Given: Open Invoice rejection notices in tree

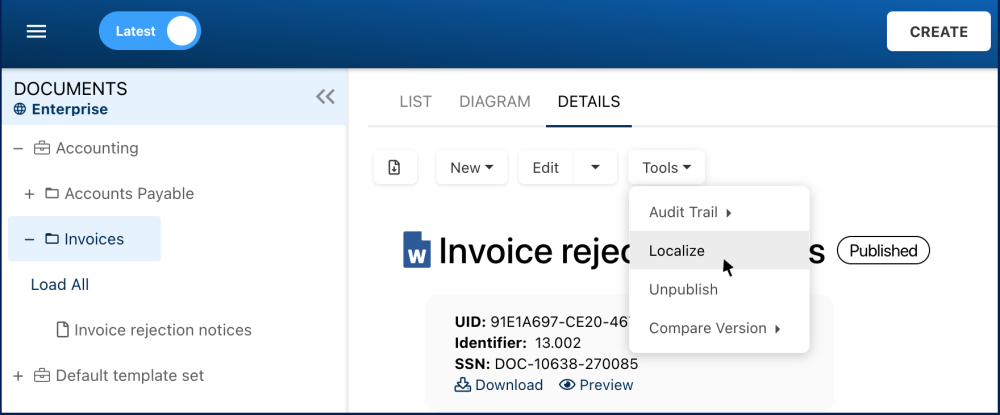Looking at the screenshot, I should (163, 330).
